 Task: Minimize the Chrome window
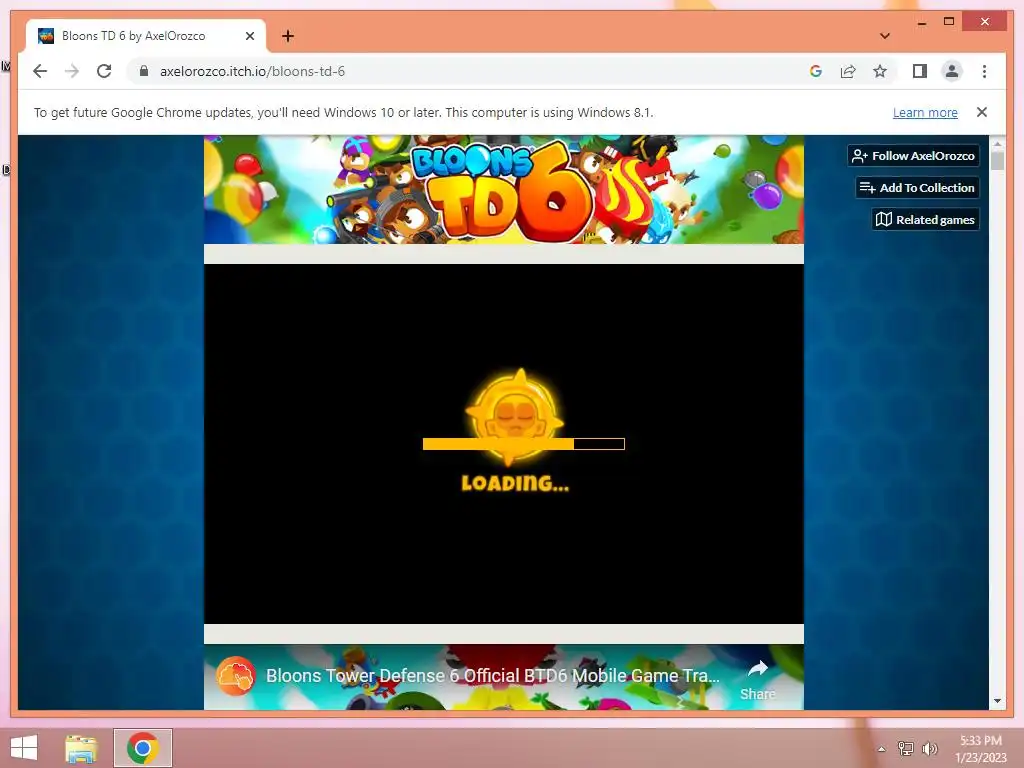click(921, 22)
